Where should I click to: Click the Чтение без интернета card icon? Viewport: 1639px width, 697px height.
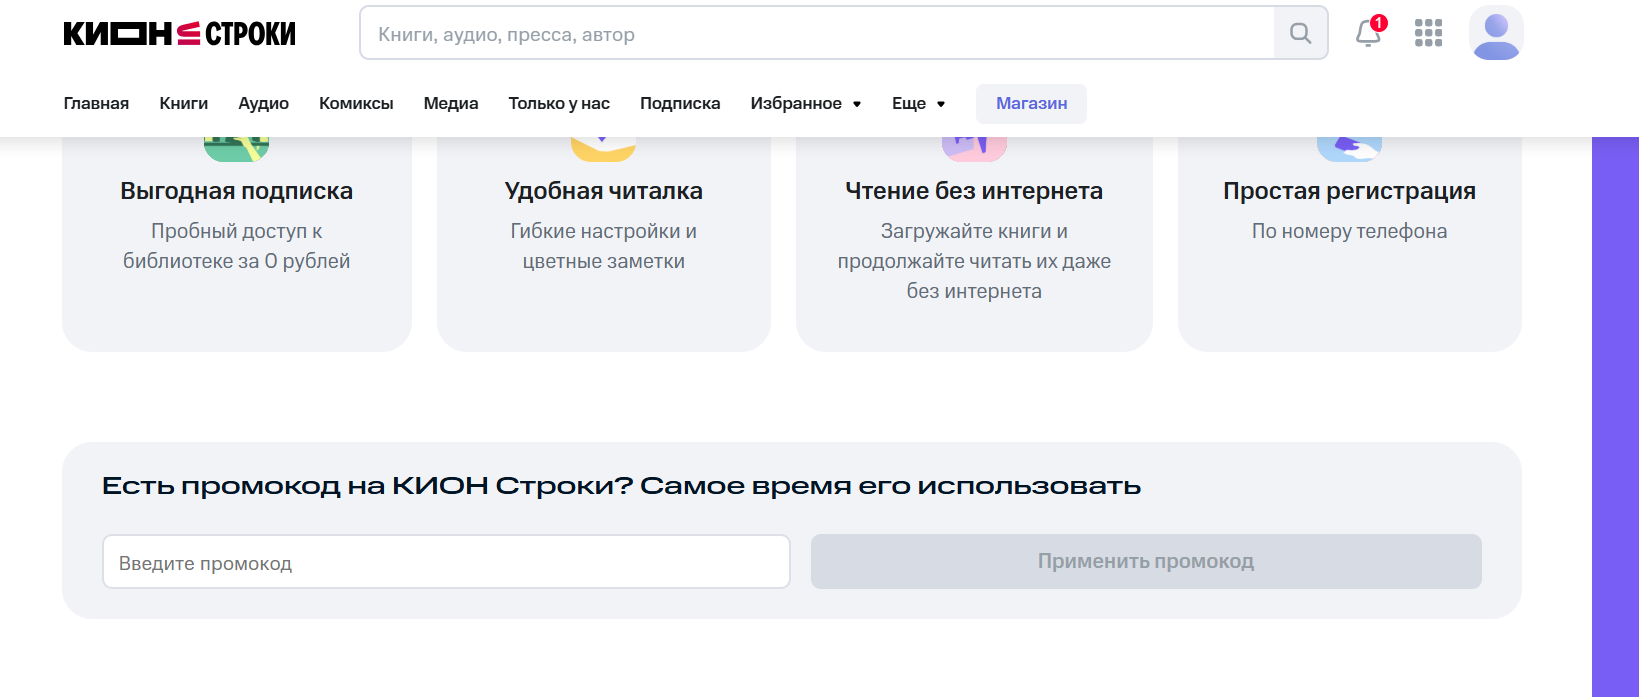(974, 149)
